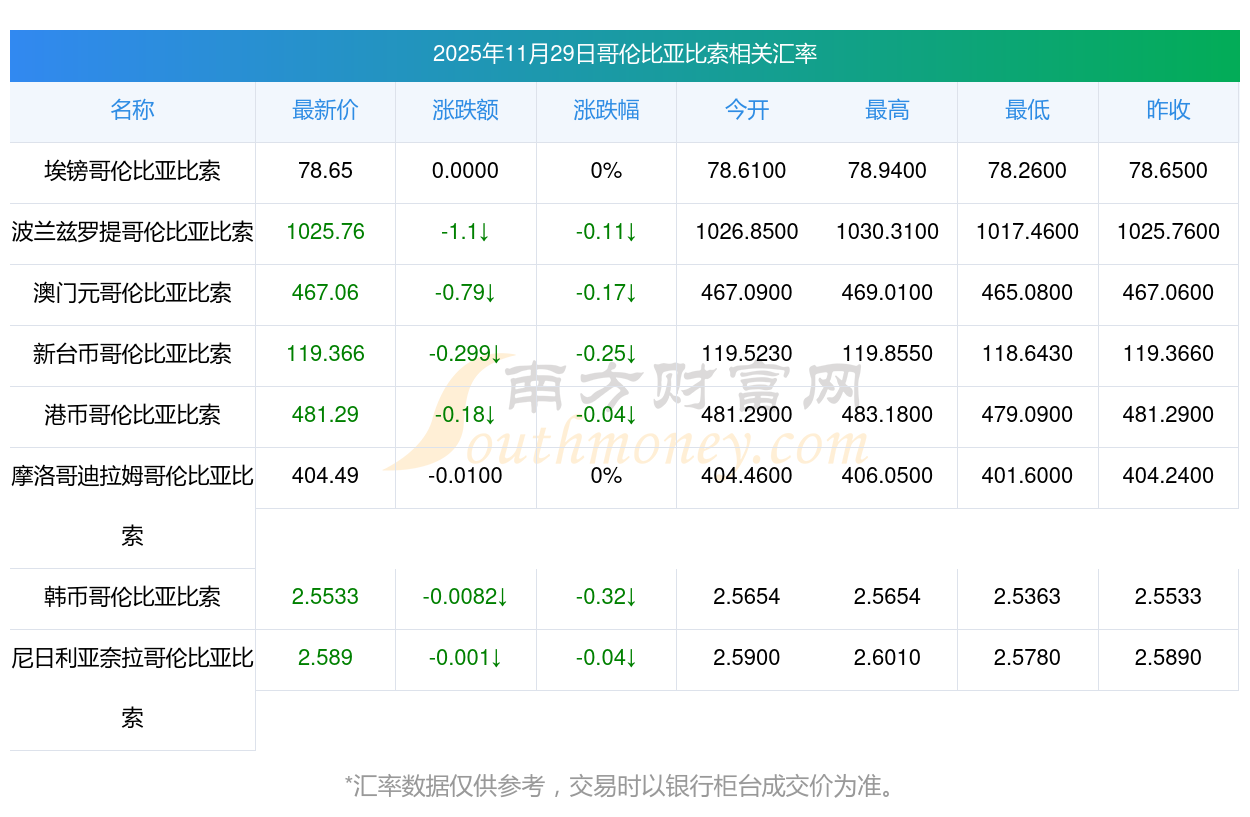1250x817 pixels.
Task: Click the change value -1.1↓
Action: pyautogui.click(x=466, y=232)
